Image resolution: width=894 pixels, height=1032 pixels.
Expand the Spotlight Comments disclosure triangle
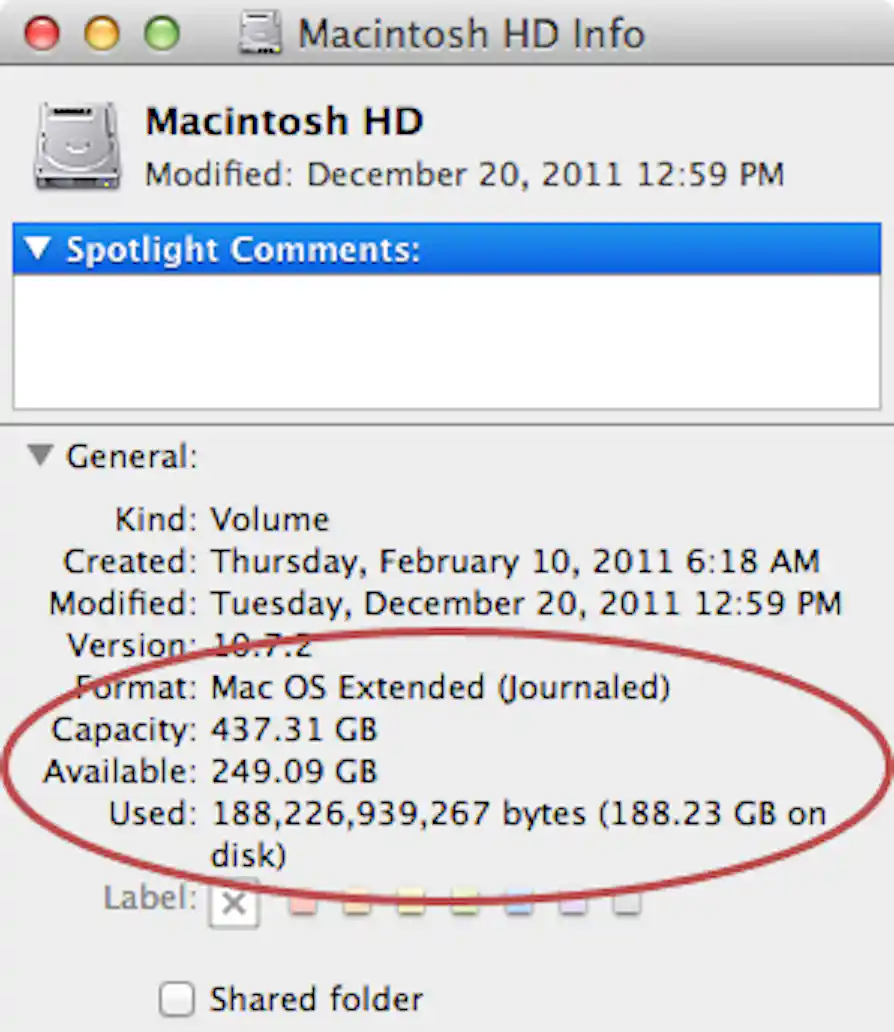click(x=37, y=249)
